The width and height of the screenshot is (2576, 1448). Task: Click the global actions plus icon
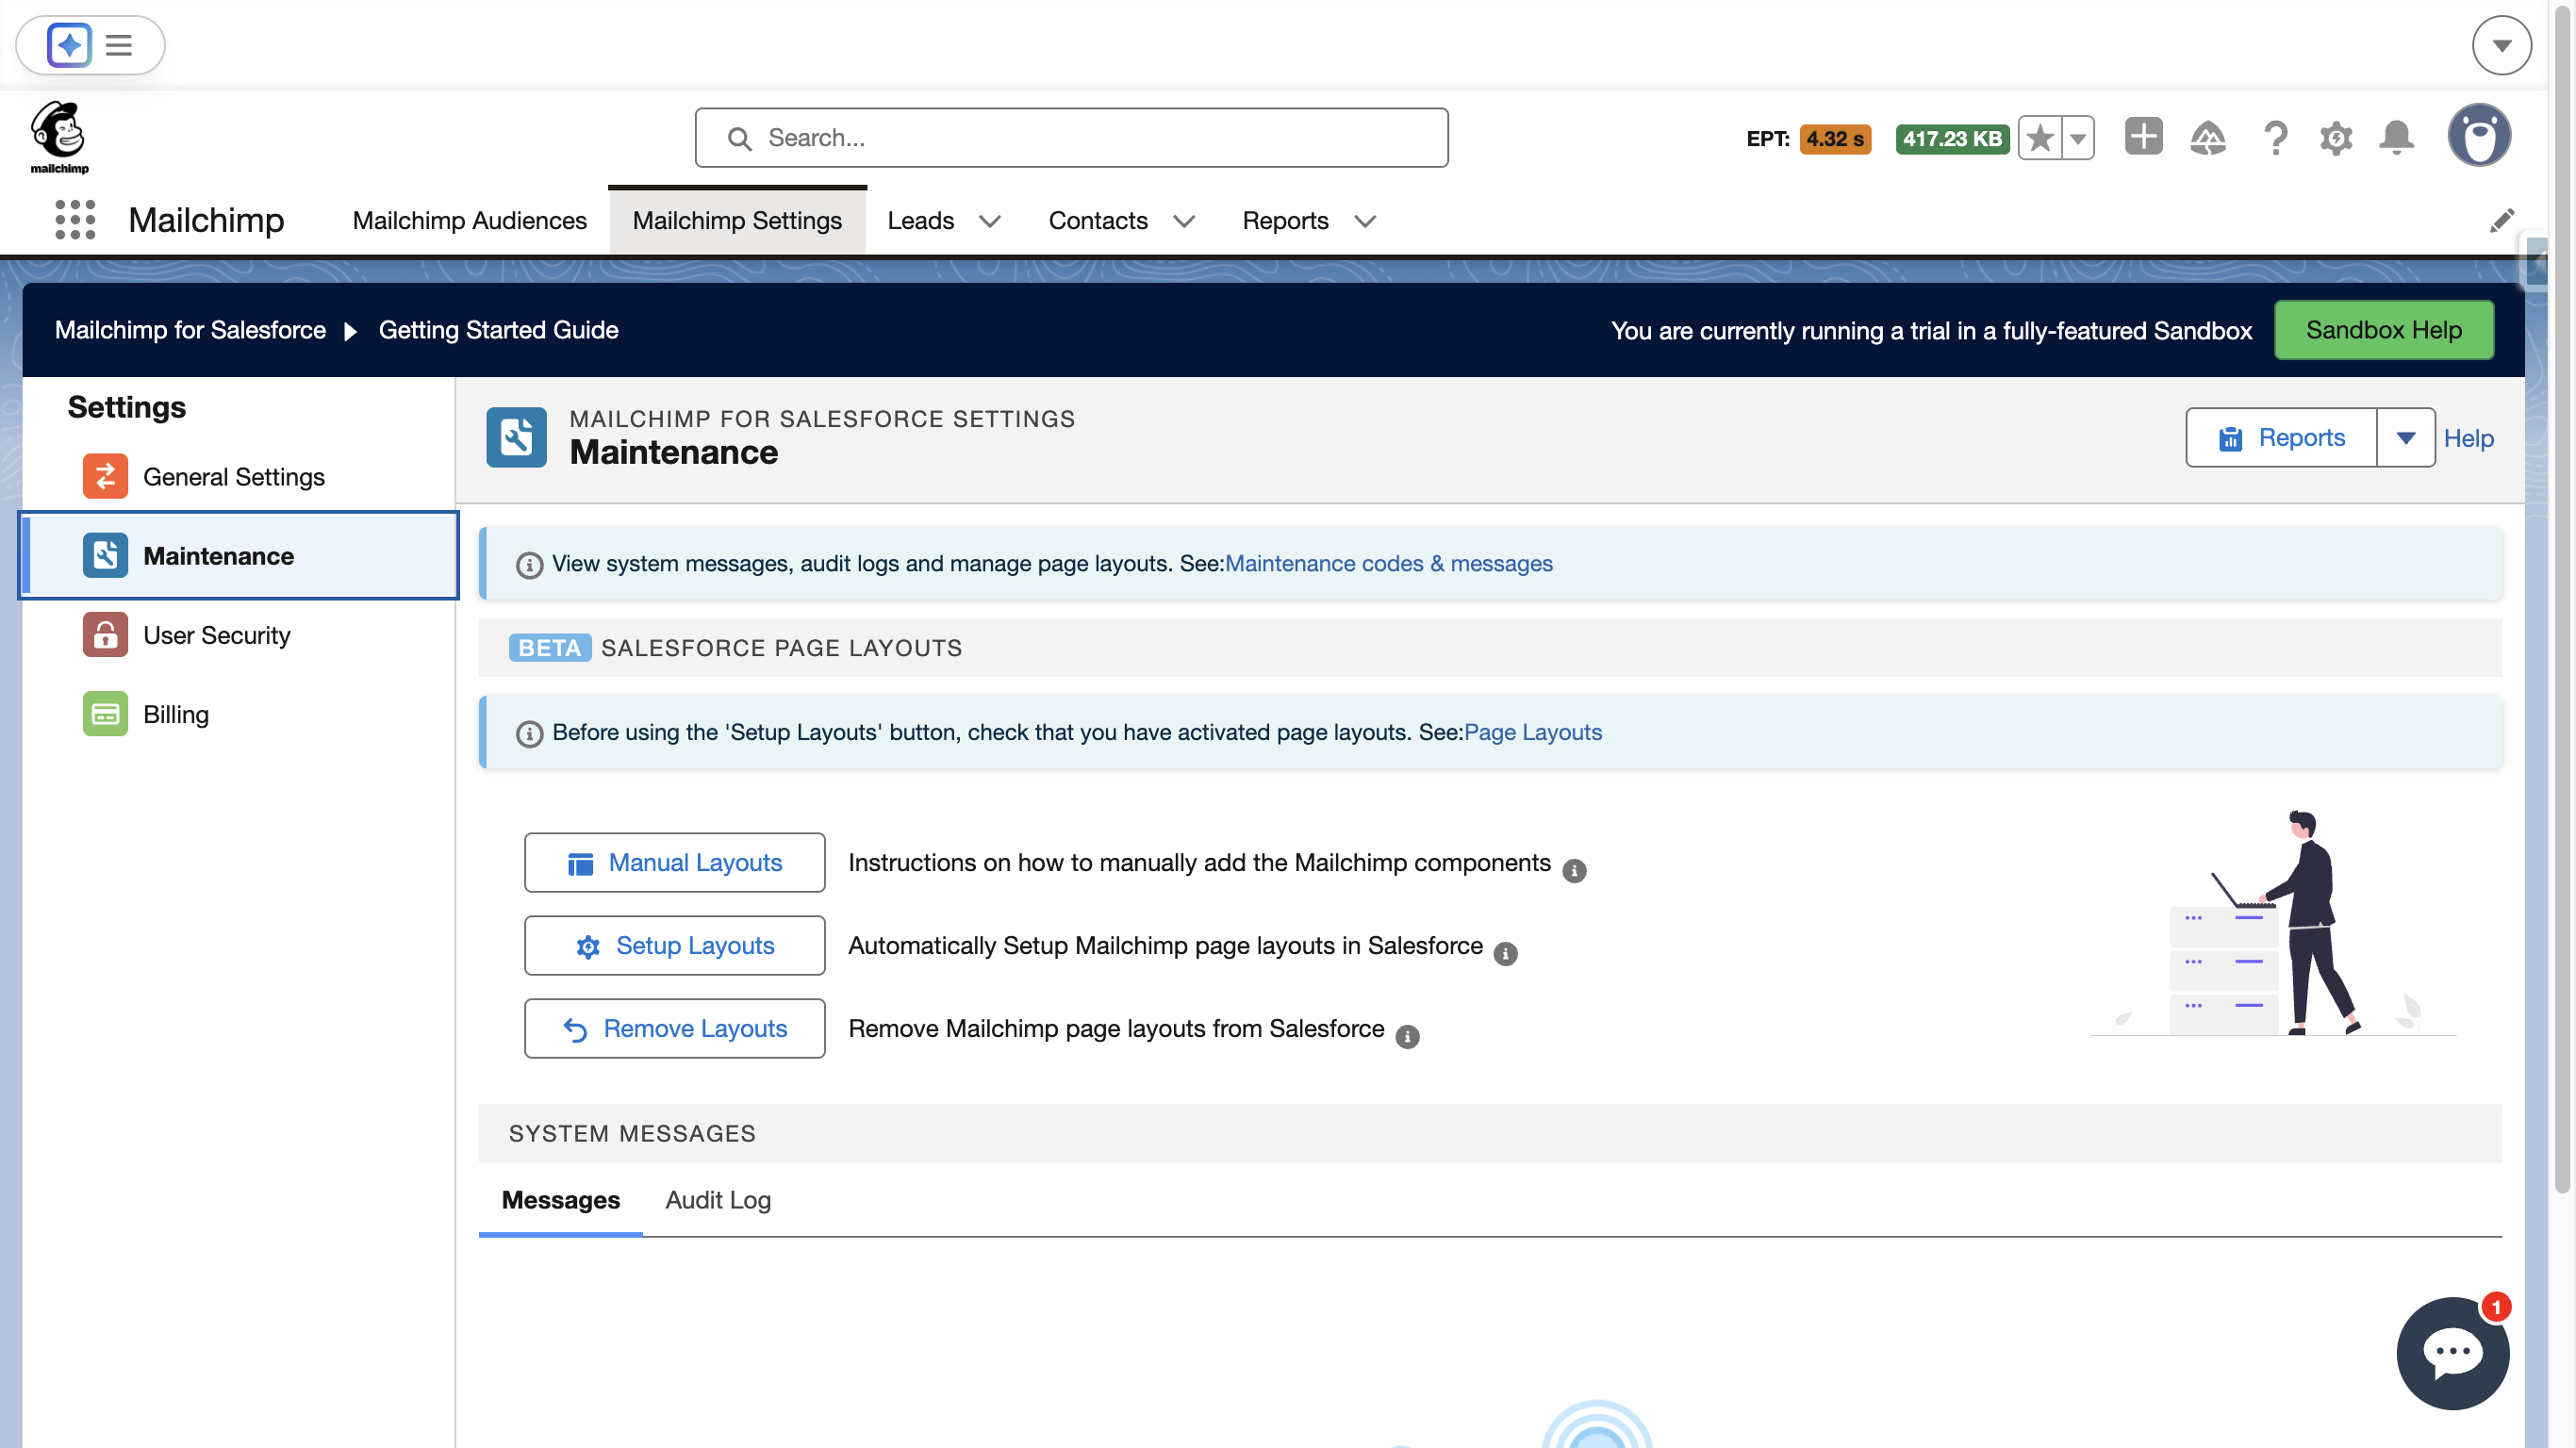click(2143, 137)
